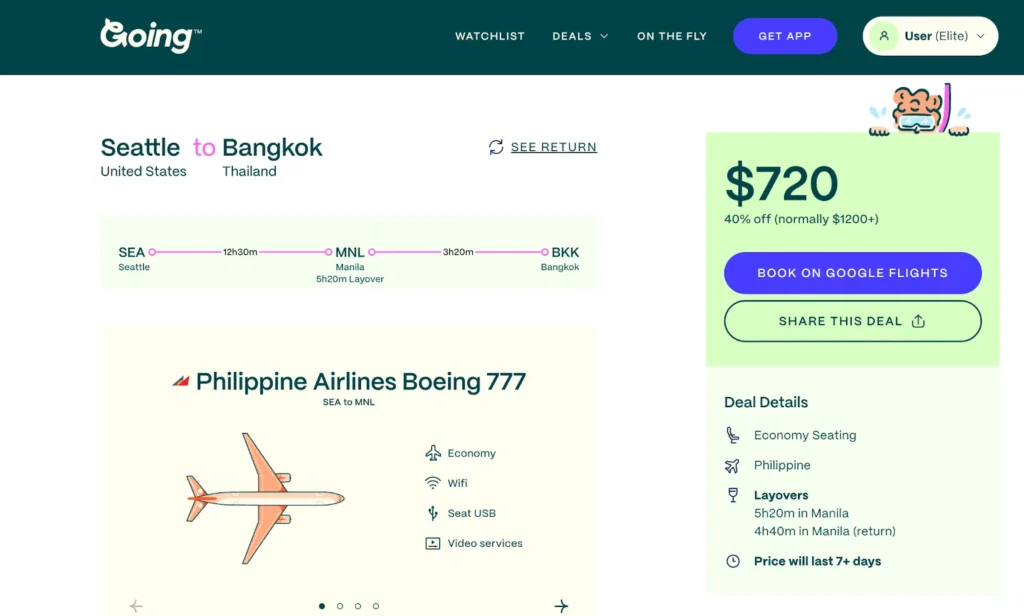
Task: Click the refresh icon next to SEE RETURN
Action: click(x=495, y=147)
